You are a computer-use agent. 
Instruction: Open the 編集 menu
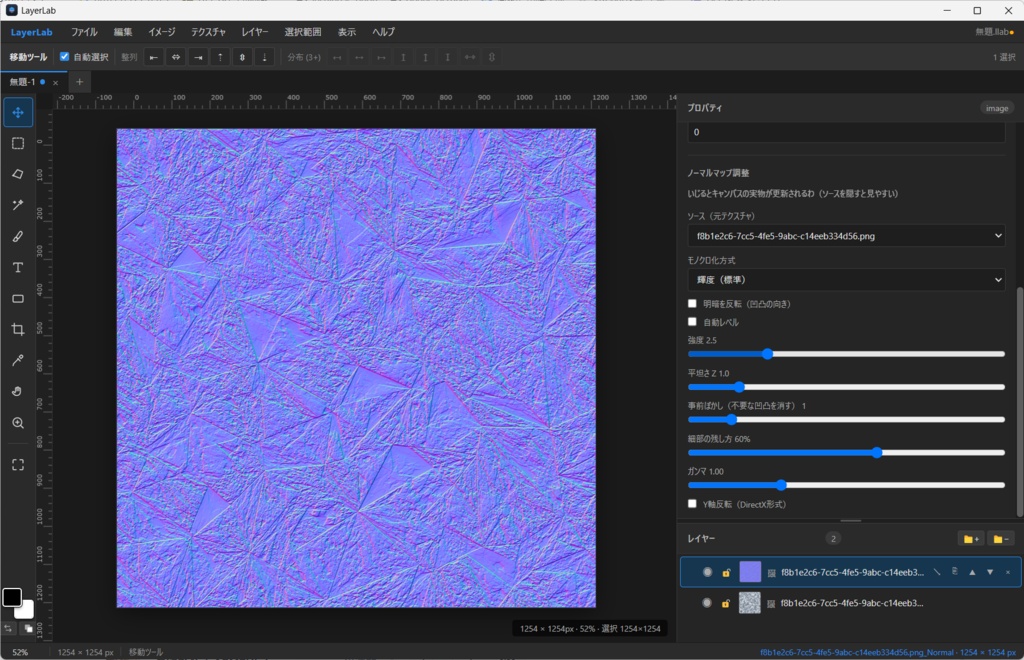(123, 32)
